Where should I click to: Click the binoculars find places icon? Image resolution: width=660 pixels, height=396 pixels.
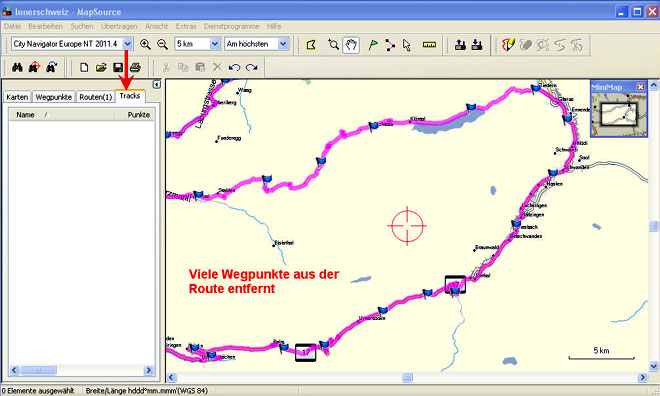point(17,67)
